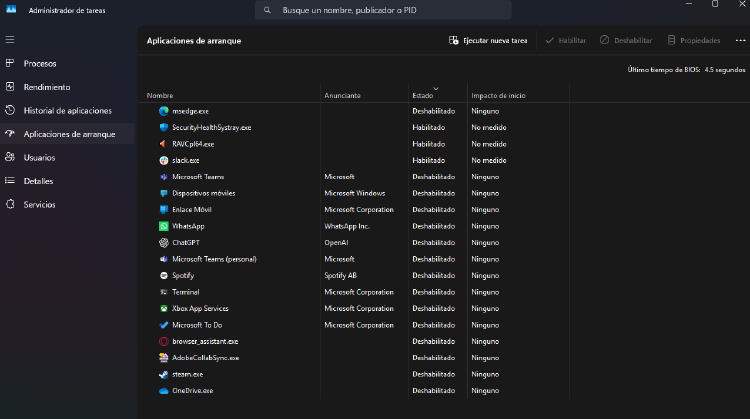Click the Deshabilitar toolbar button

(626, 41)
